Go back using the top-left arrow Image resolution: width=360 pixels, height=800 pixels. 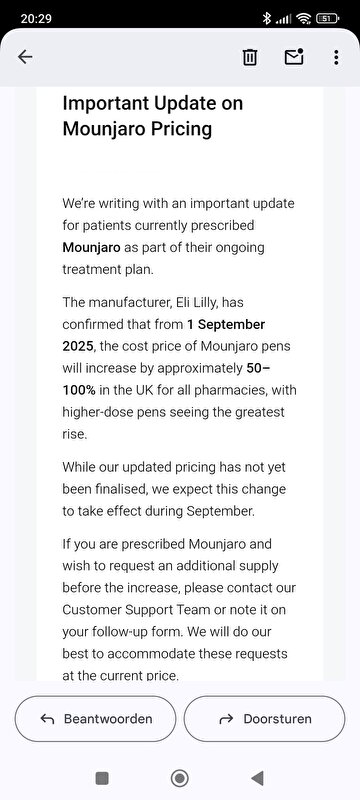pos(25,57)
